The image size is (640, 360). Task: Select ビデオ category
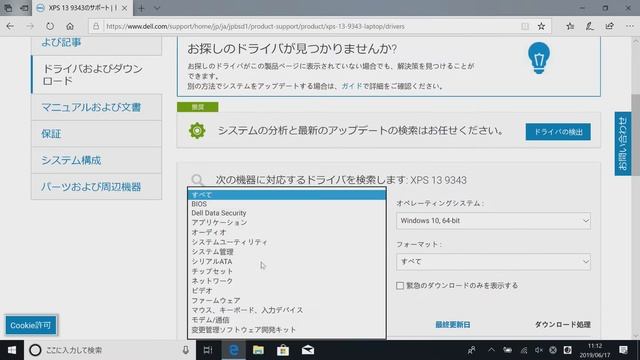[287, 291]
